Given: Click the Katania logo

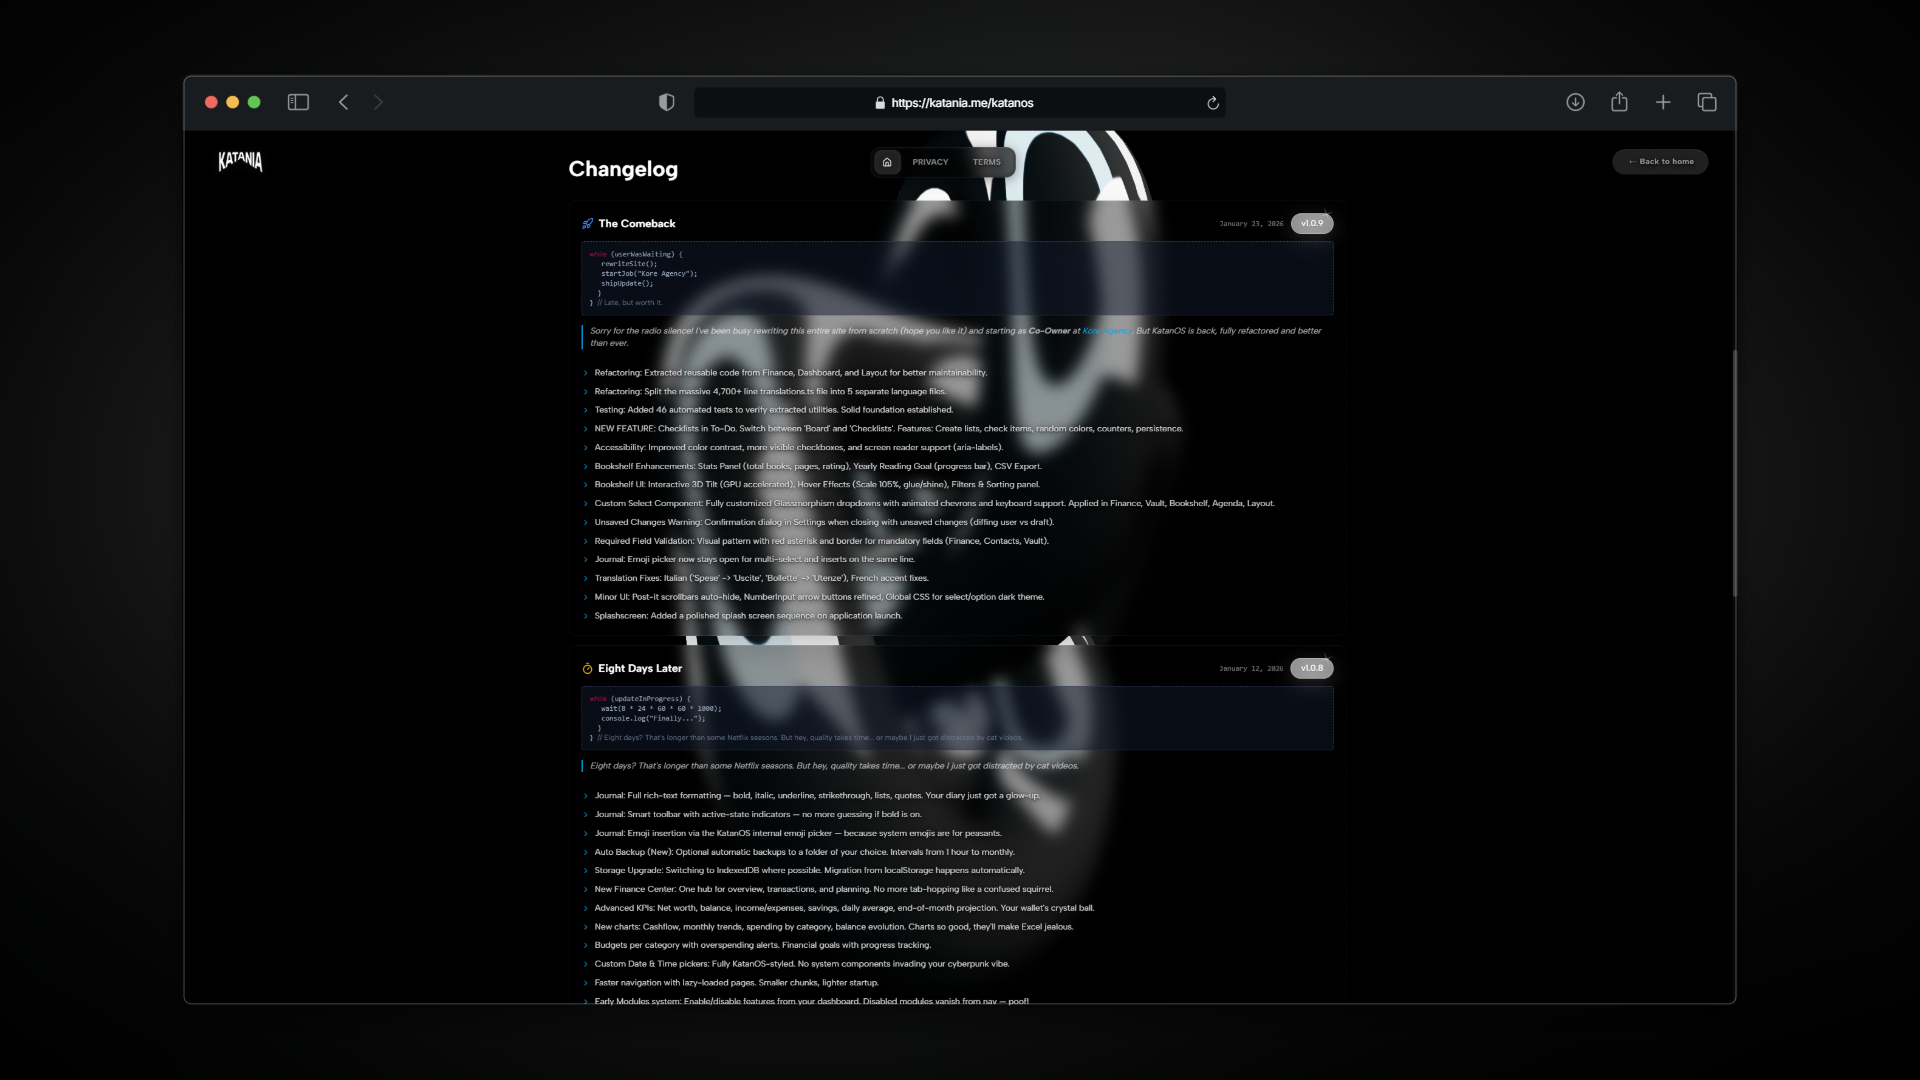Looking at the screenshot, I should 240,161.
